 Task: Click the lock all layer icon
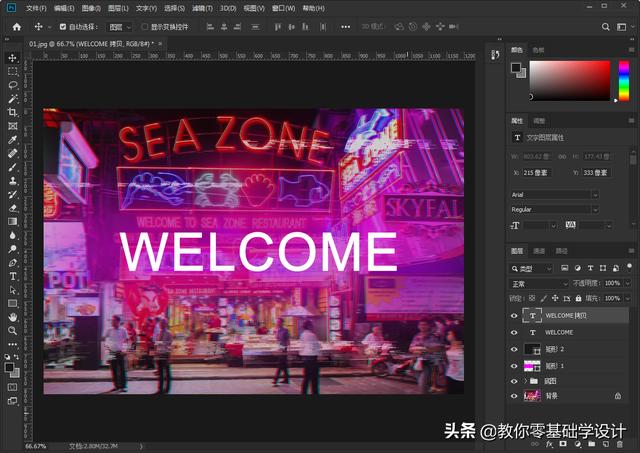pyautogui.click(x=578, y=298)
